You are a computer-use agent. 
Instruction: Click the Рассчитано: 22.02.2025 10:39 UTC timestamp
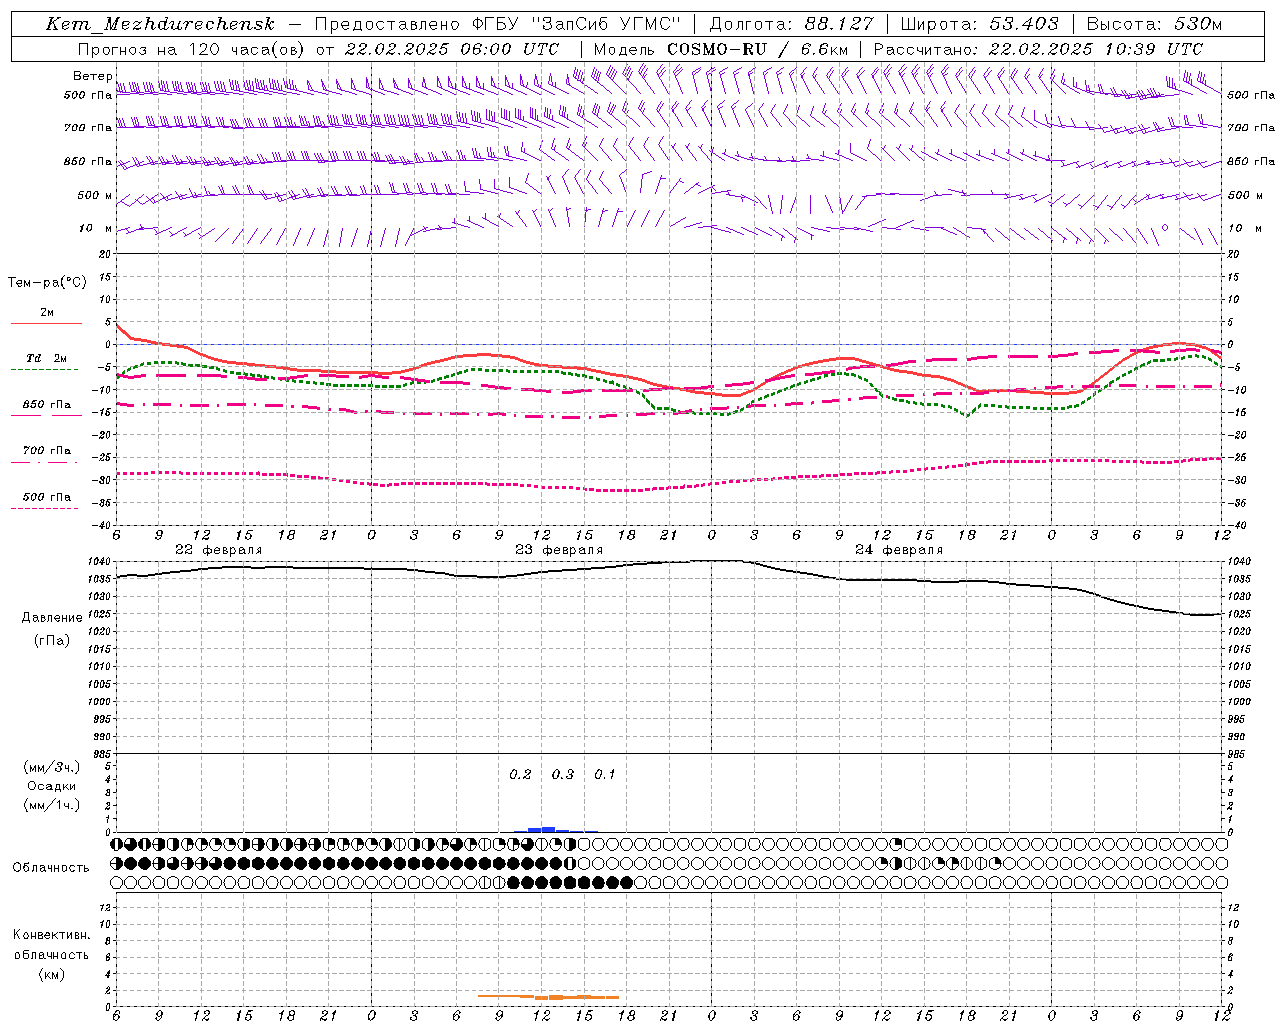click(x=1038, y=49)
